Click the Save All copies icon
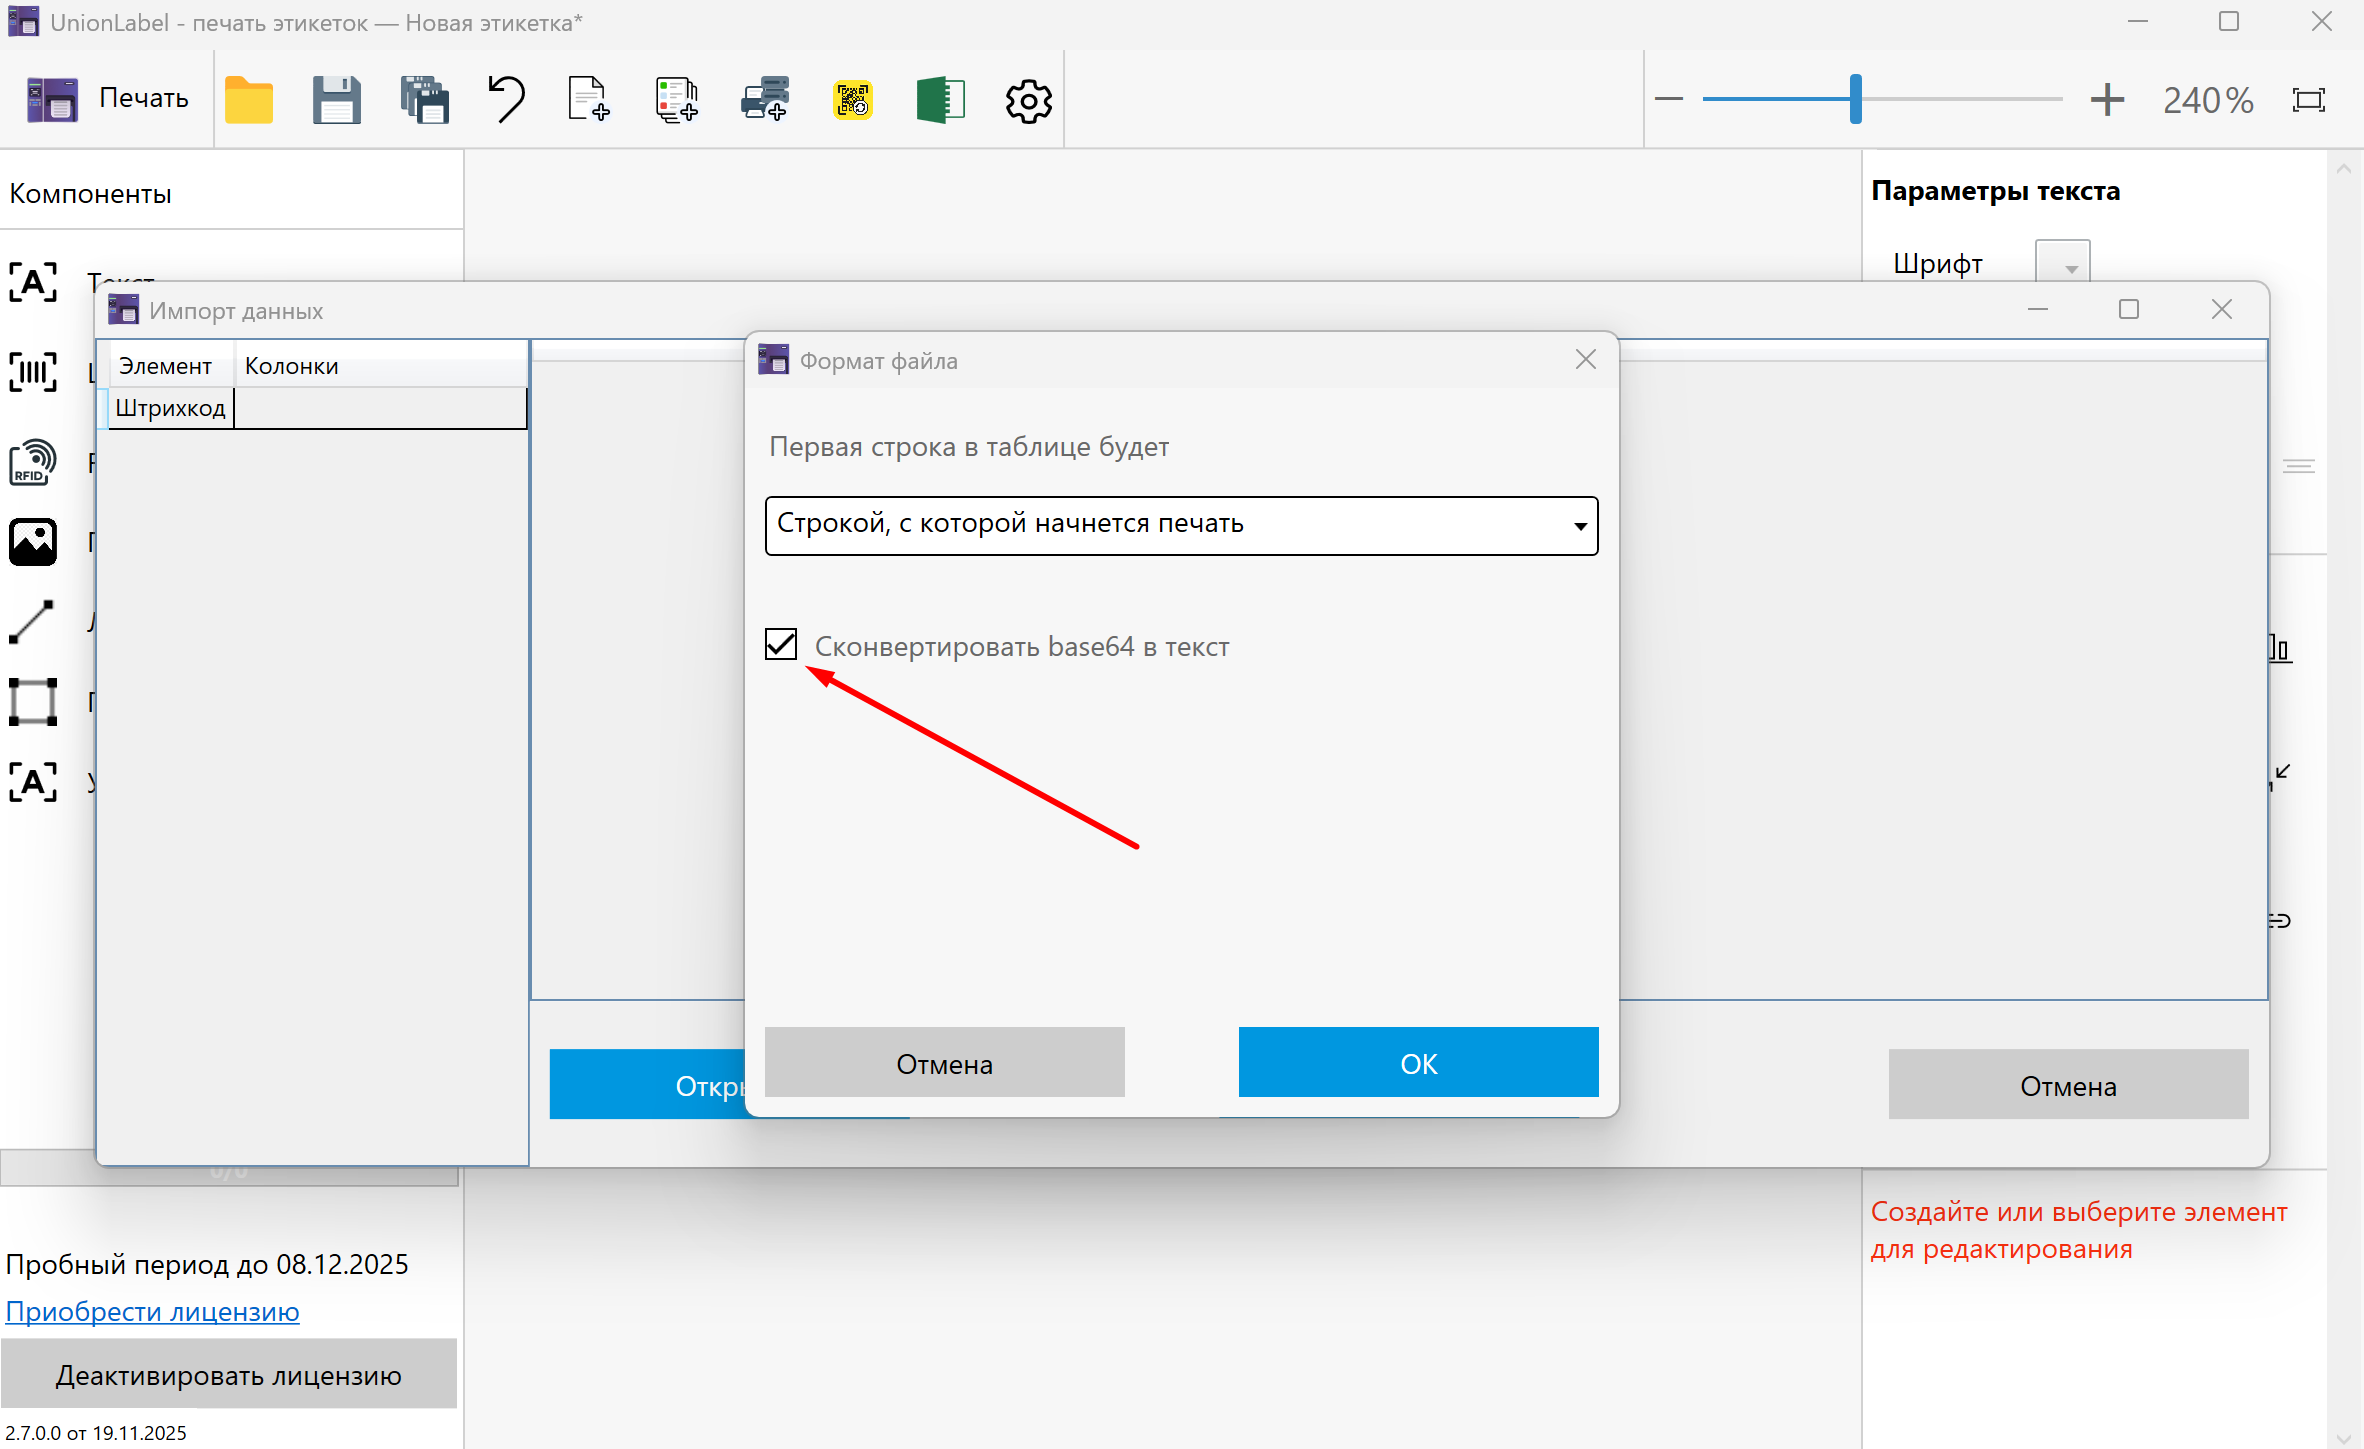The image size is (2364, 1449). point(424,99)
